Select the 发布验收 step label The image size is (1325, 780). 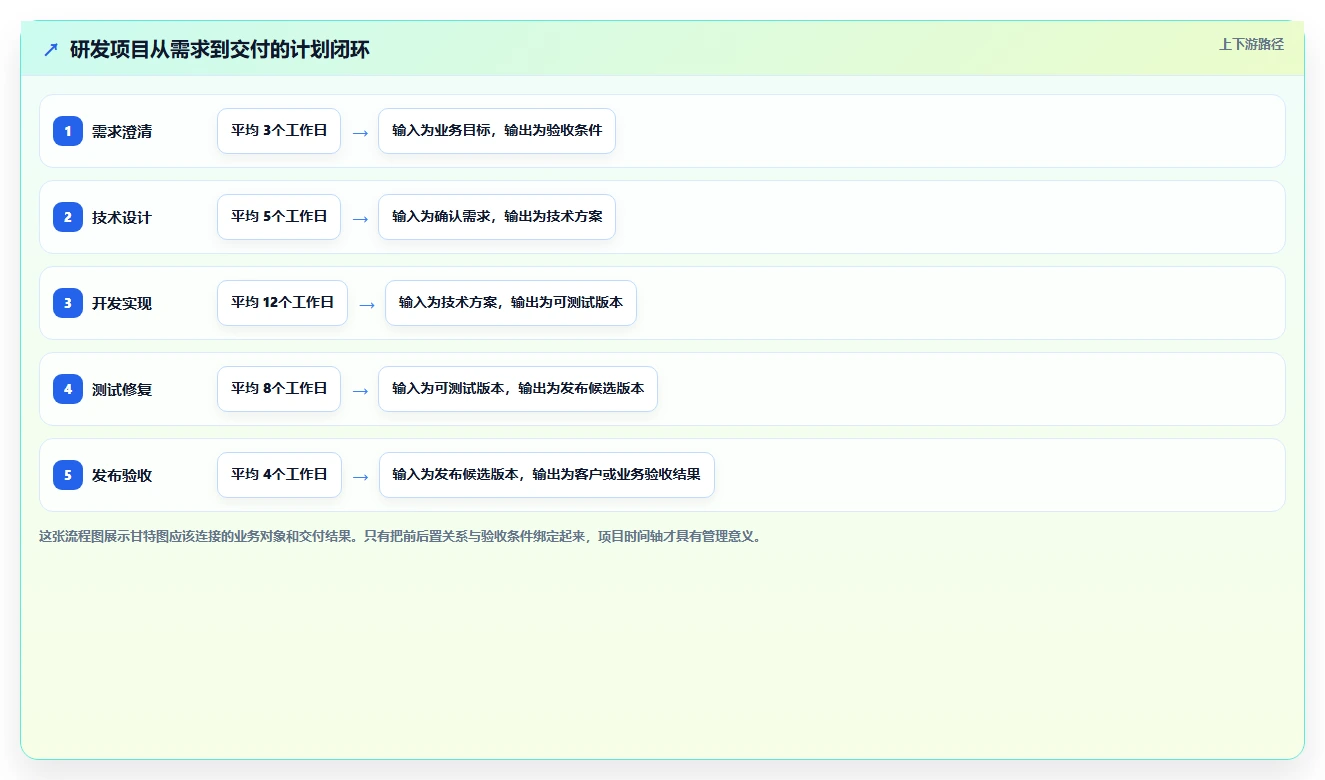[122, 475]
